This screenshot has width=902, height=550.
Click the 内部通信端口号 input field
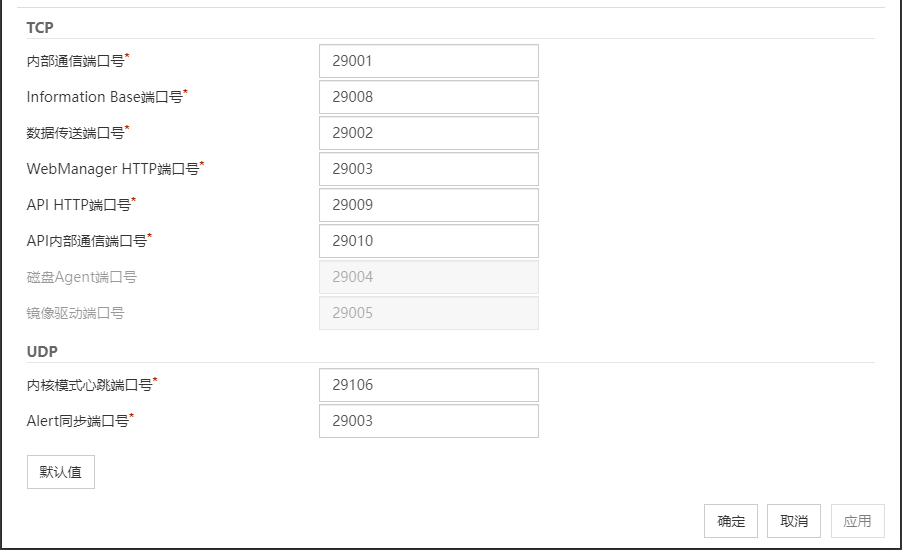pyautogui.click(x=428, y=61)
